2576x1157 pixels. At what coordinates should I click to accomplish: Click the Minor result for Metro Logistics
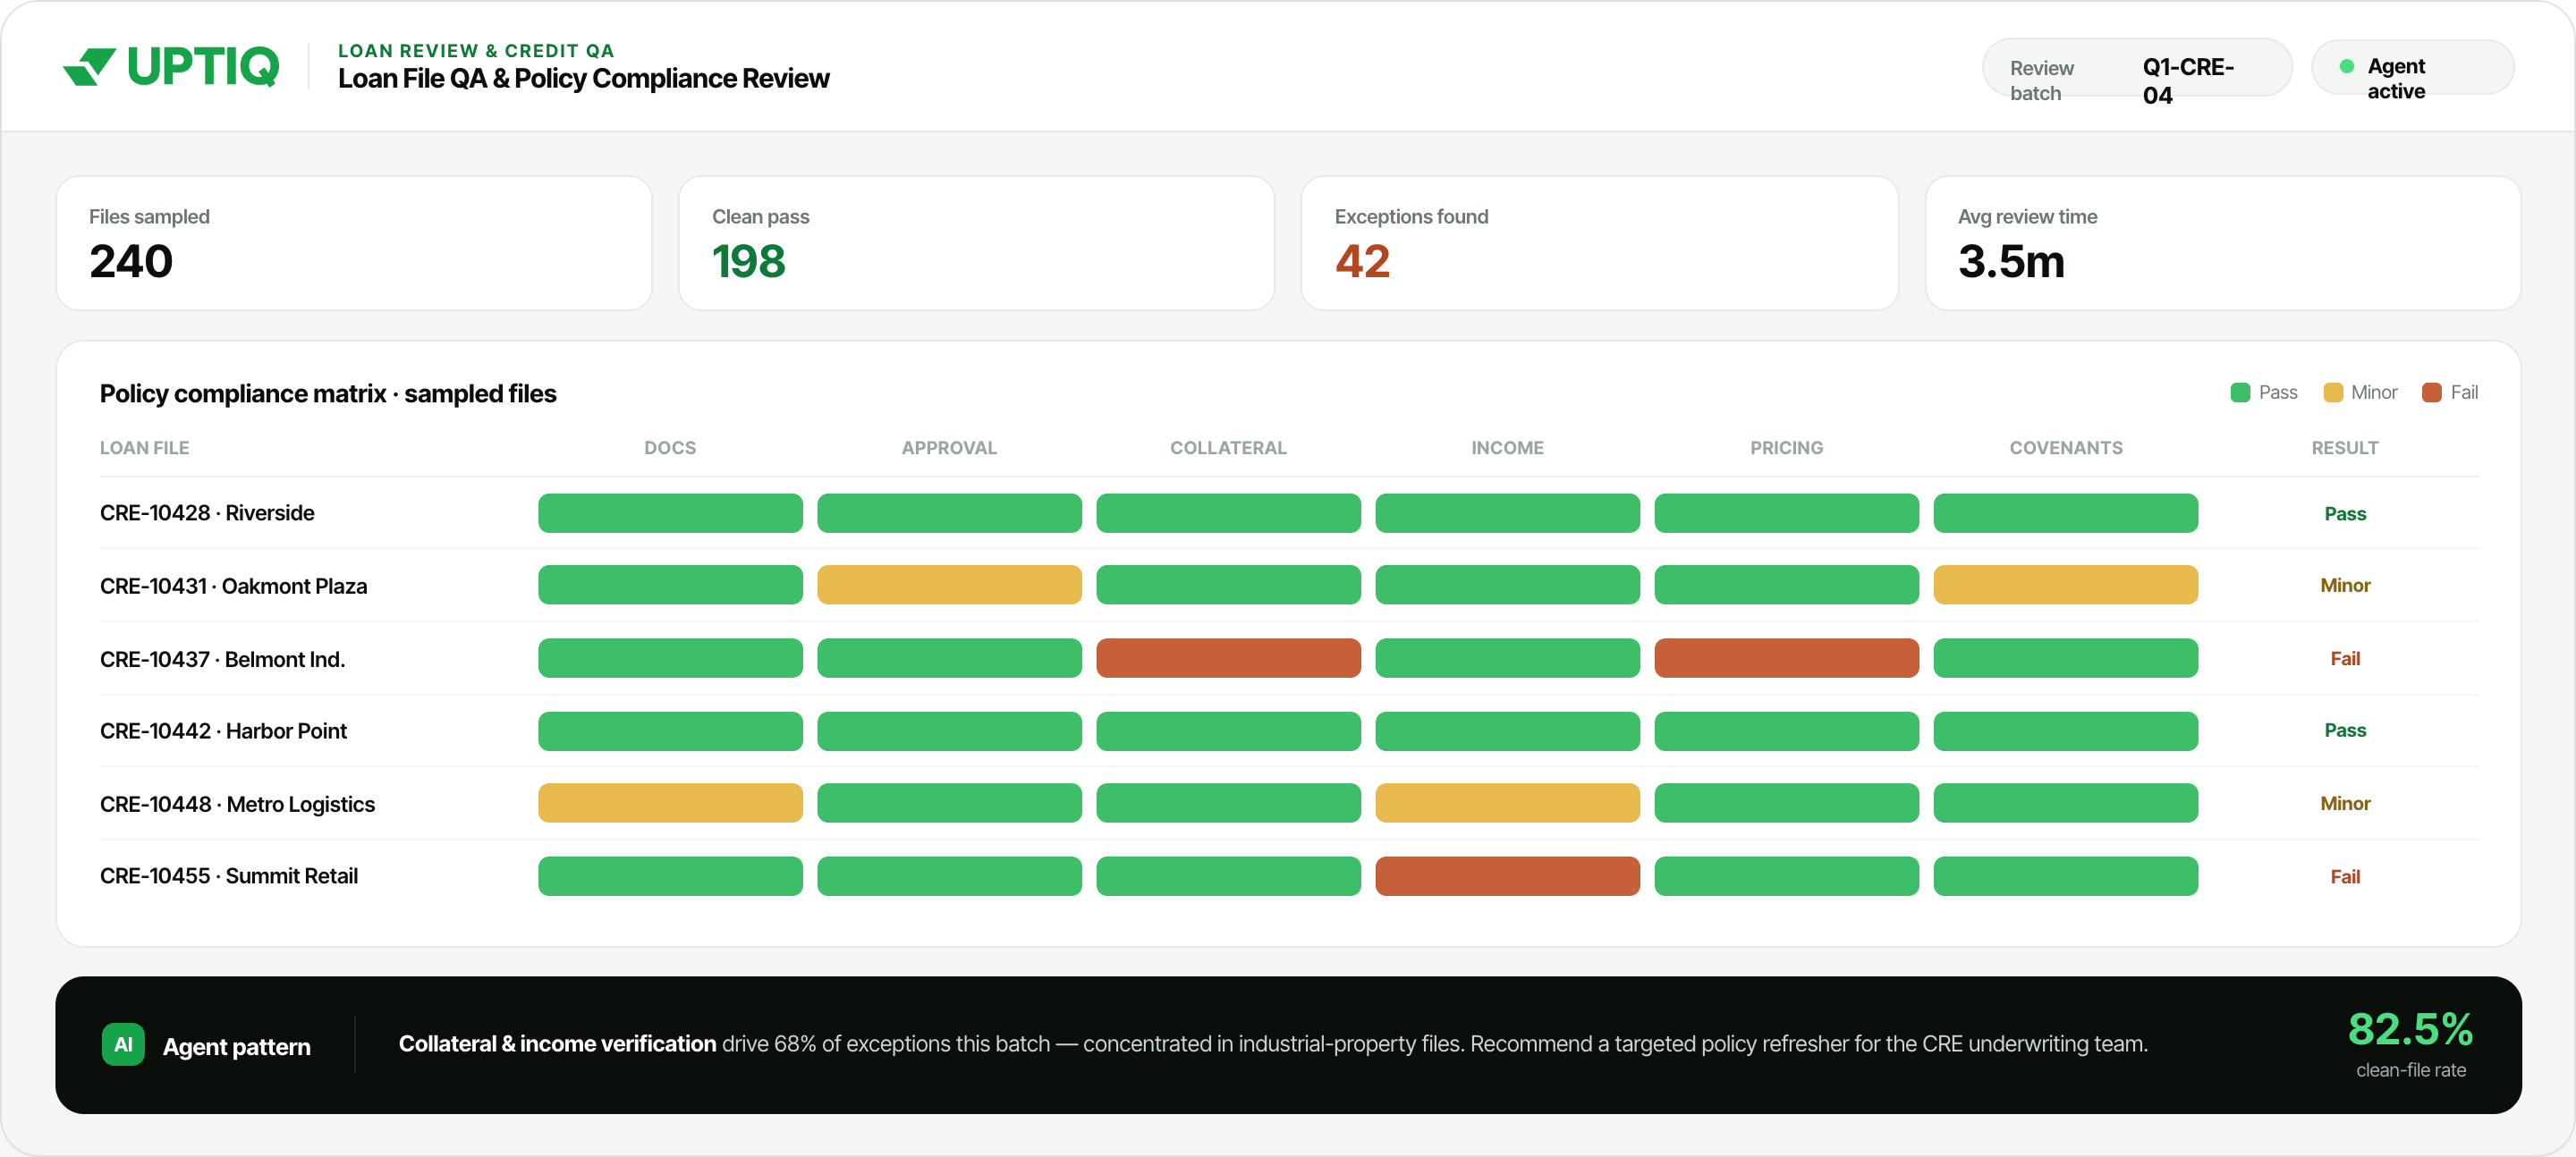[x=2344, y=804]
